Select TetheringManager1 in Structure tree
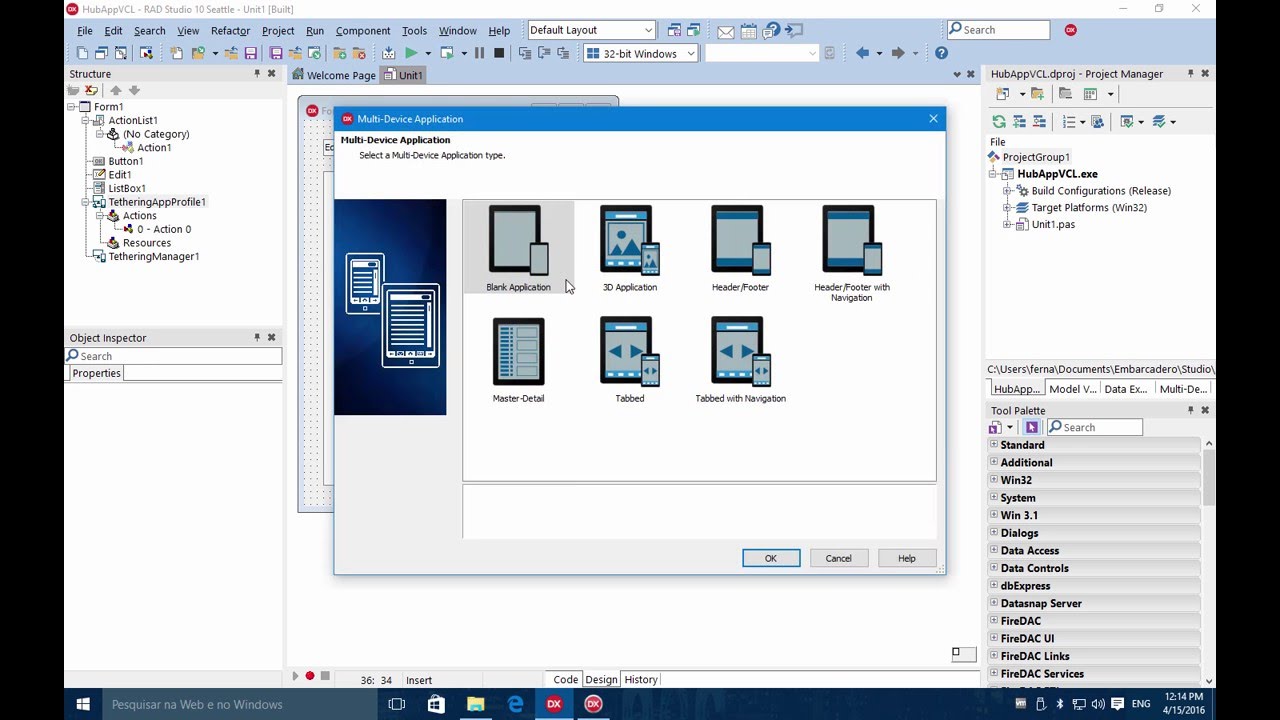 pos(154,256)
